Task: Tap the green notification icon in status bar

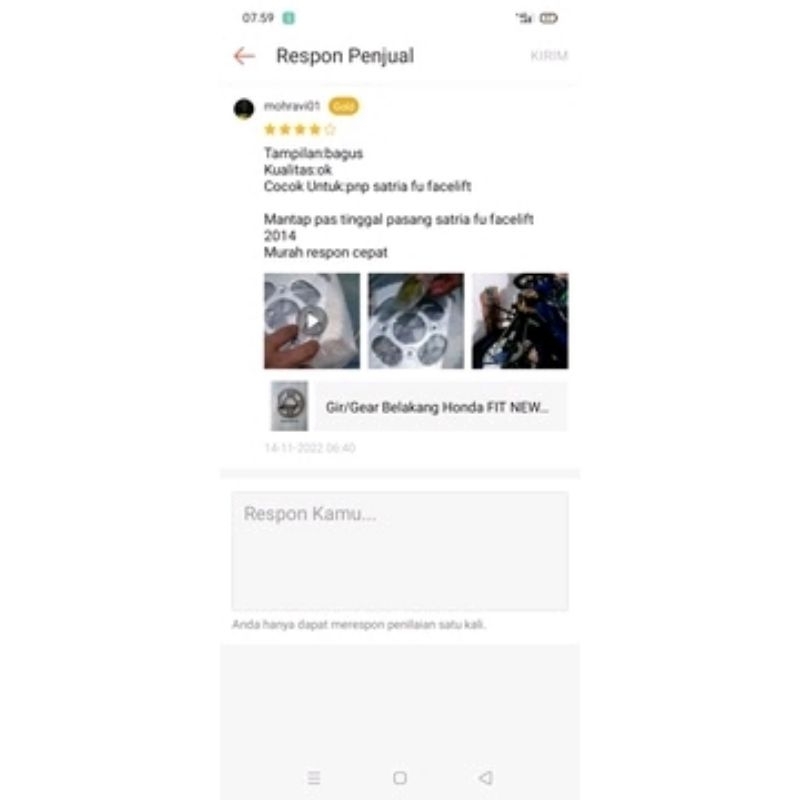Action: coord(289,18)
